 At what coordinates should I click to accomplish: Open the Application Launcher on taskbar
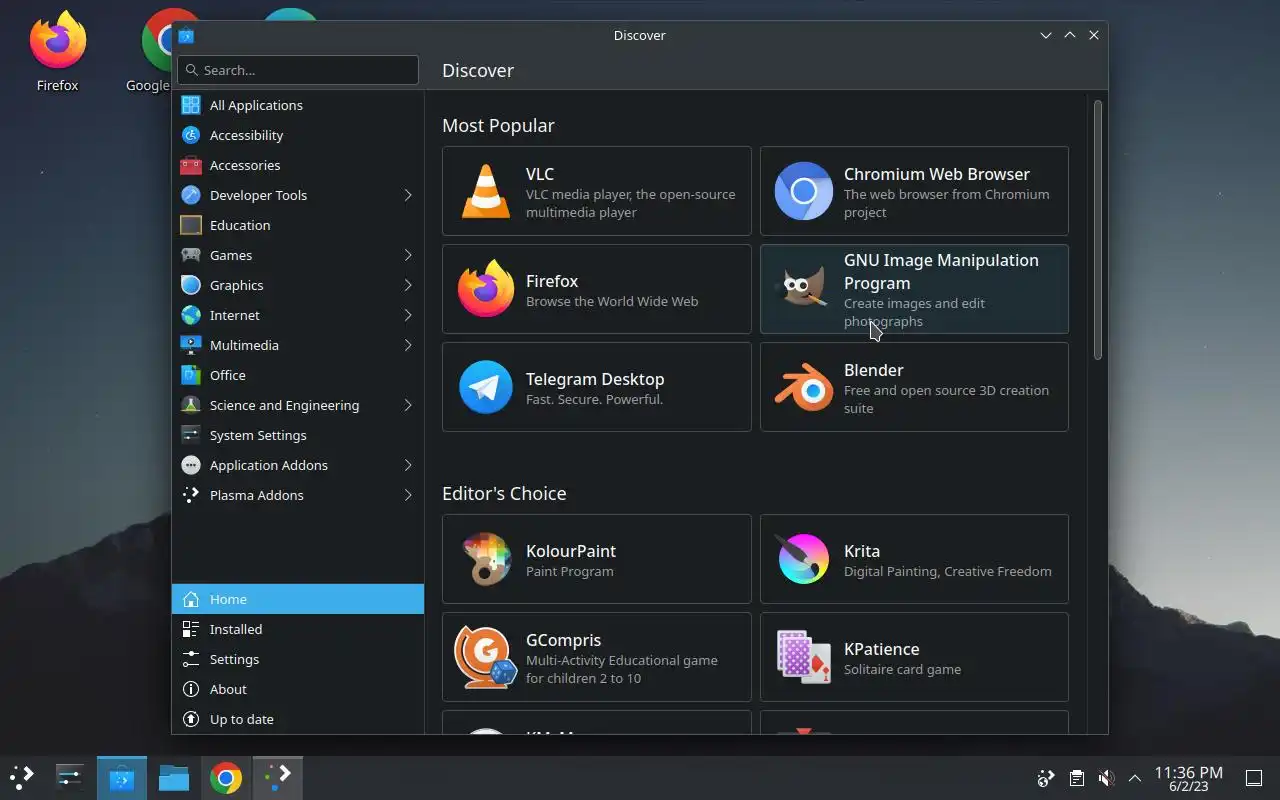tap(22, 777)
